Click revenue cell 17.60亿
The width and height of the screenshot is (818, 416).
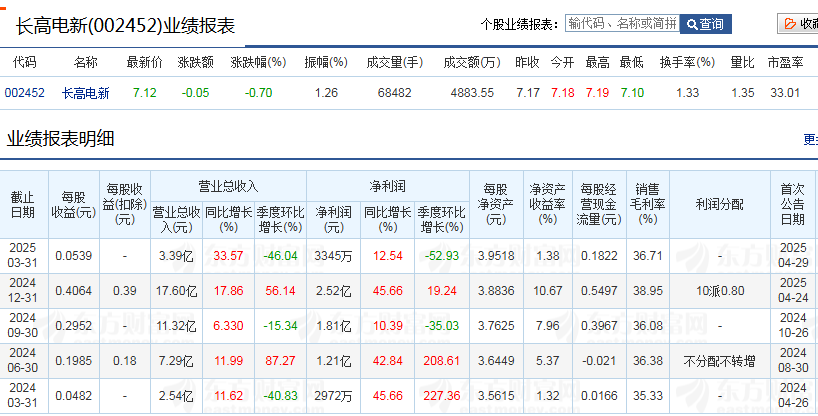click(x=176, y=291)
